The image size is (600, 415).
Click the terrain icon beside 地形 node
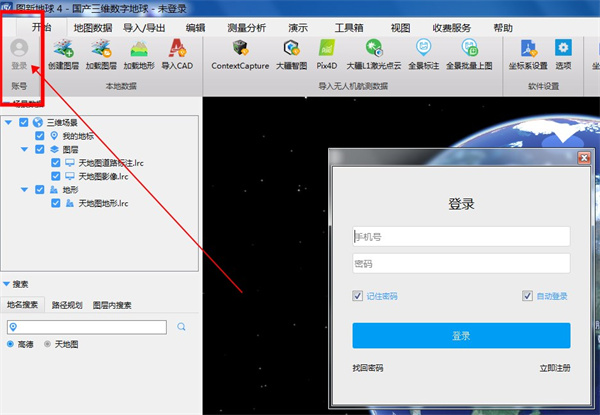pyautogui.click(x=54, y=190)
